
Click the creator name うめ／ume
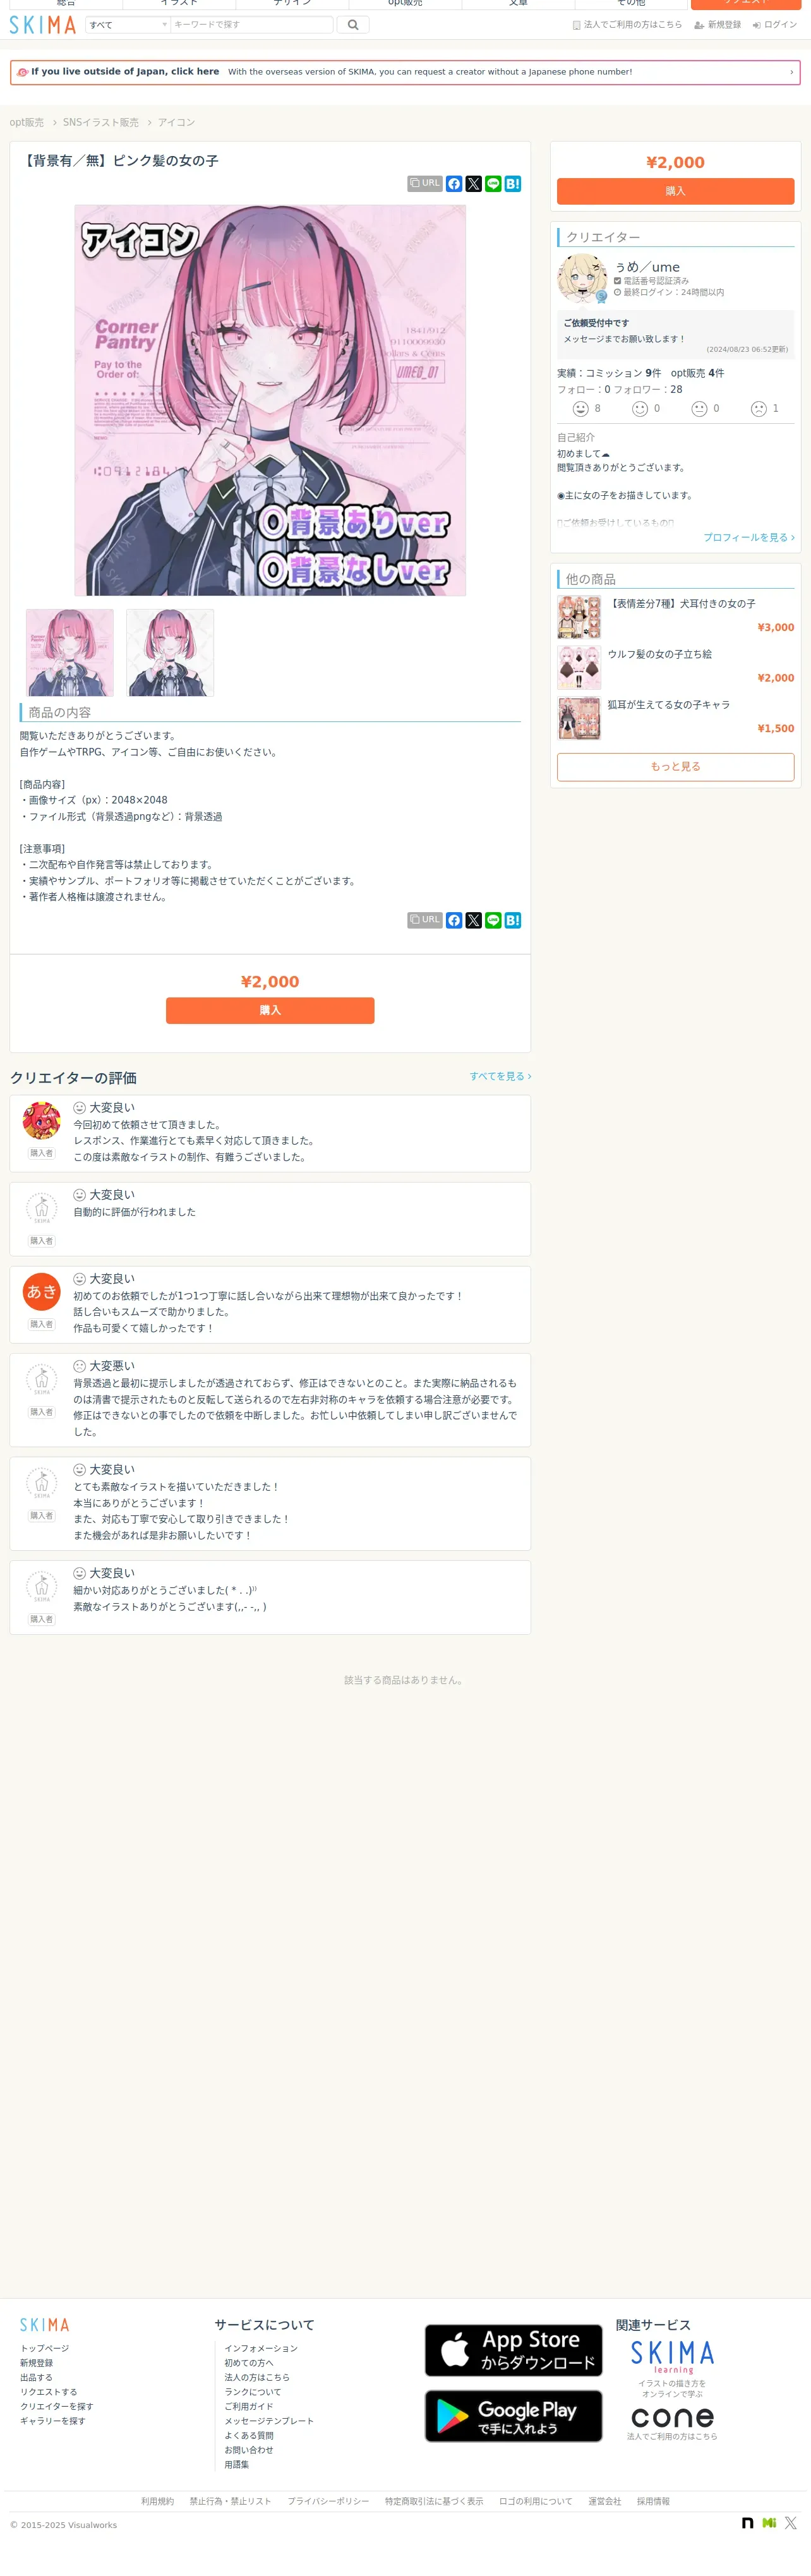pos(647,267)
